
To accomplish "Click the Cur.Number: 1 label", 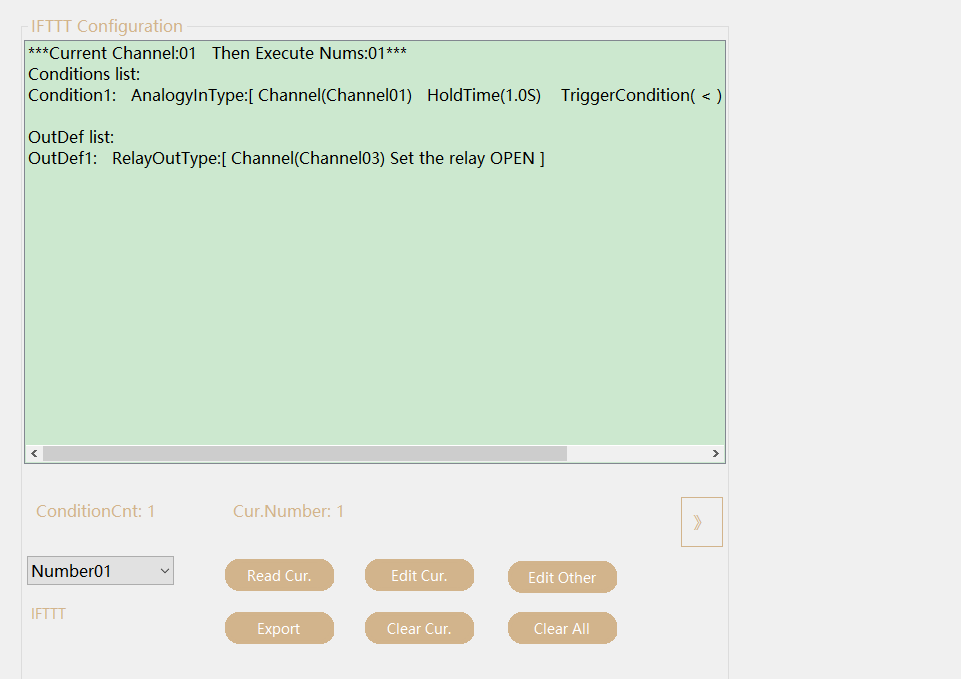I will pyautogui.click(x=288, y=512).
